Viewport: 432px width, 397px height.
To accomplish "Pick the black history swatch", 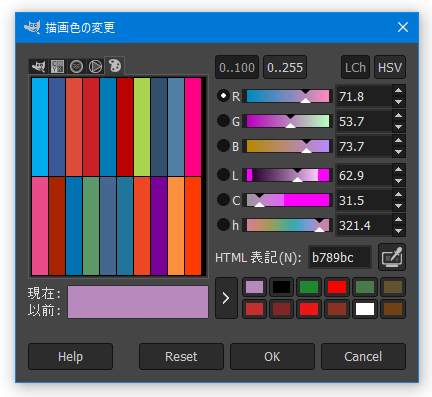I will (282, 287).
